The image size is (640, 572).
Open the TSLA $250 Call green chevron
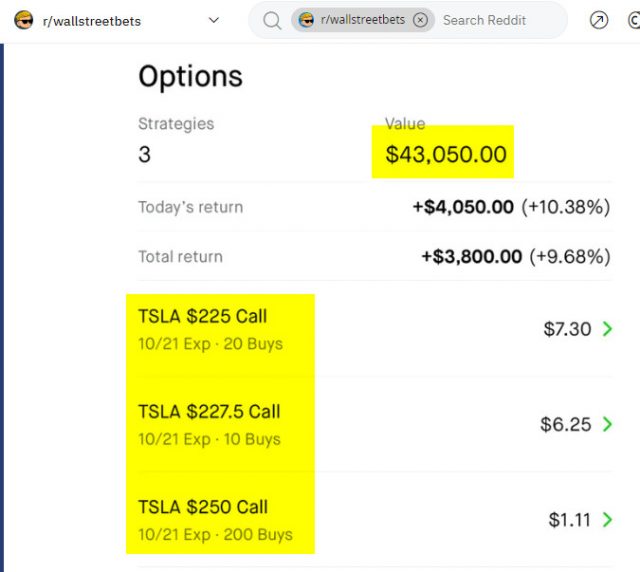(607, 520)
